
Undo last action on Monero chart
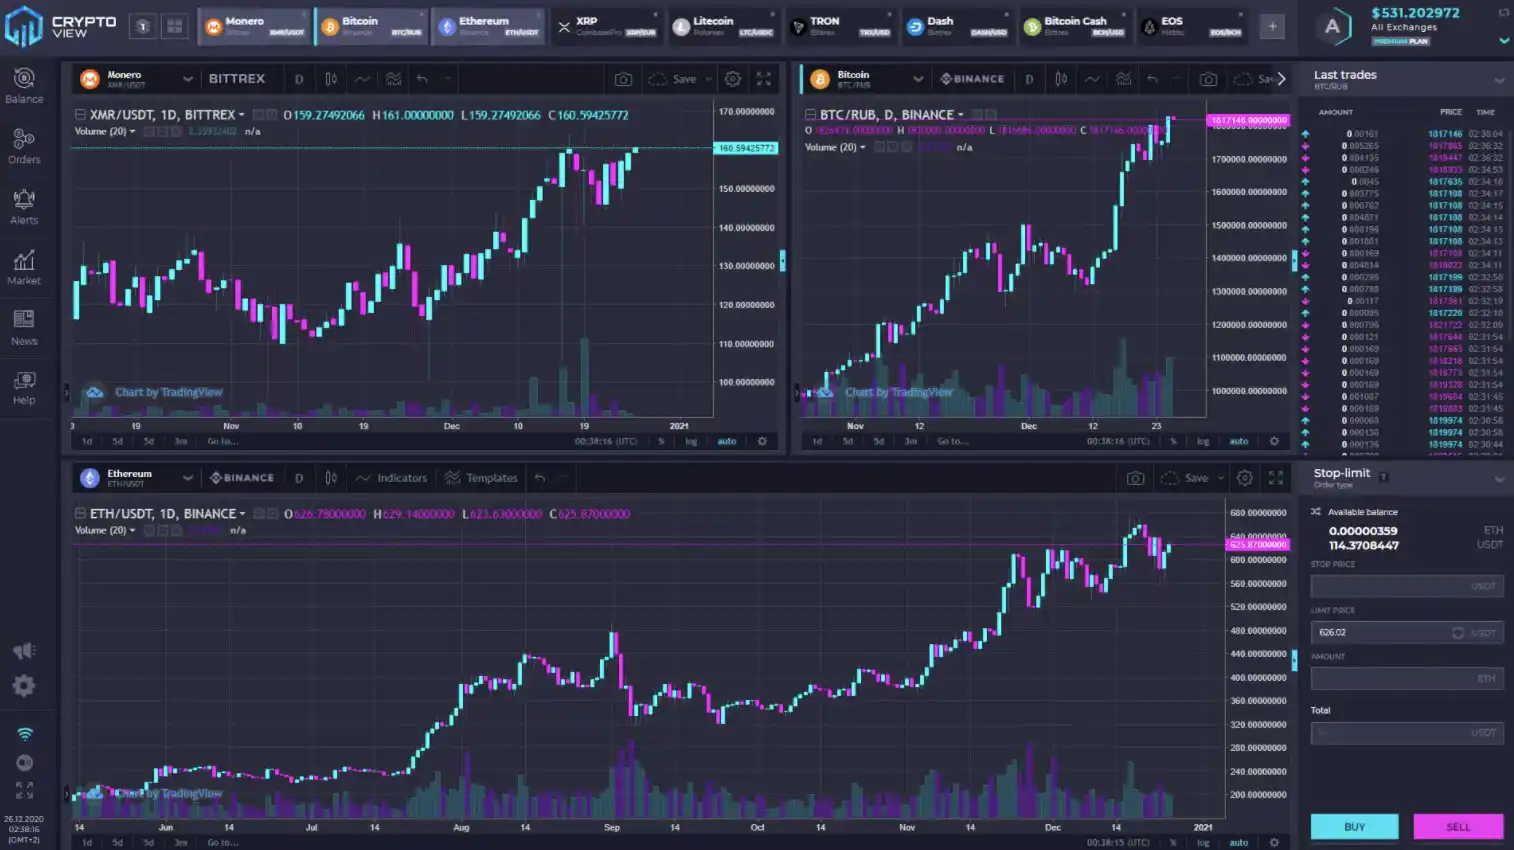pos(423,79)
